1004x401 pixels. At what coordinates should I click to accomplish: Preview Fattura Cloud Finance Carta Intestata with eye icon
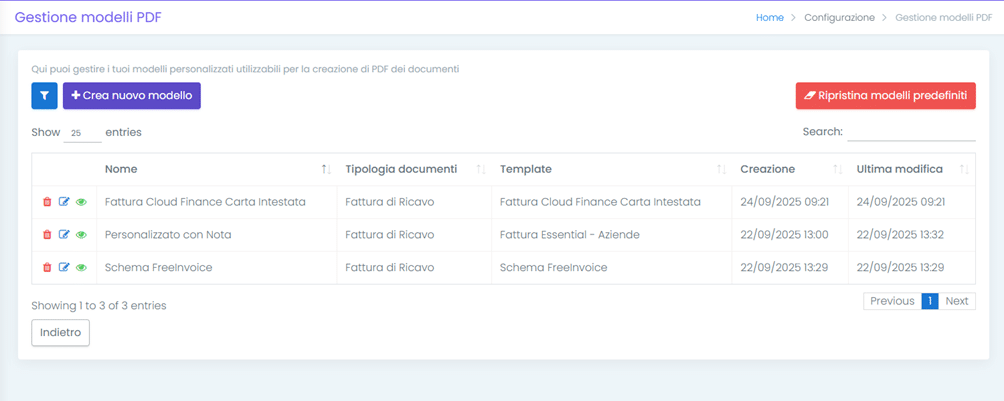point(81,202)
